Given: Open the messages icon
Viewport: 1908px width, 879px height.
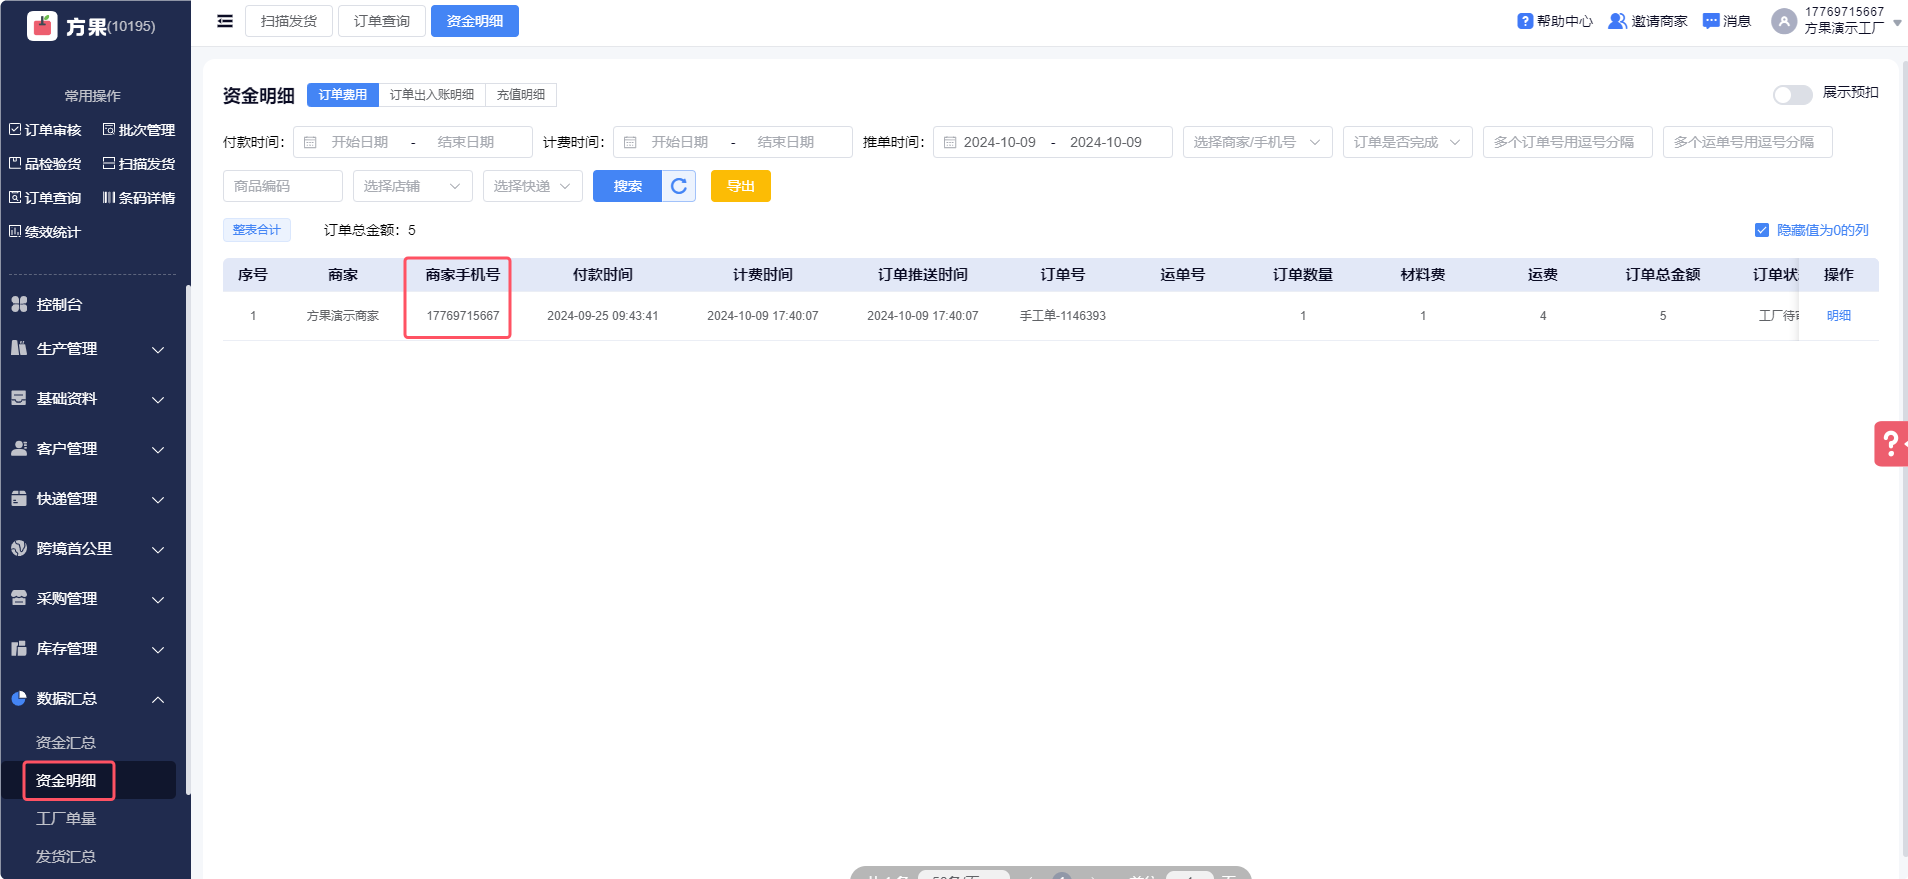Looking at the screenshot, I should tap(1711, 21).
